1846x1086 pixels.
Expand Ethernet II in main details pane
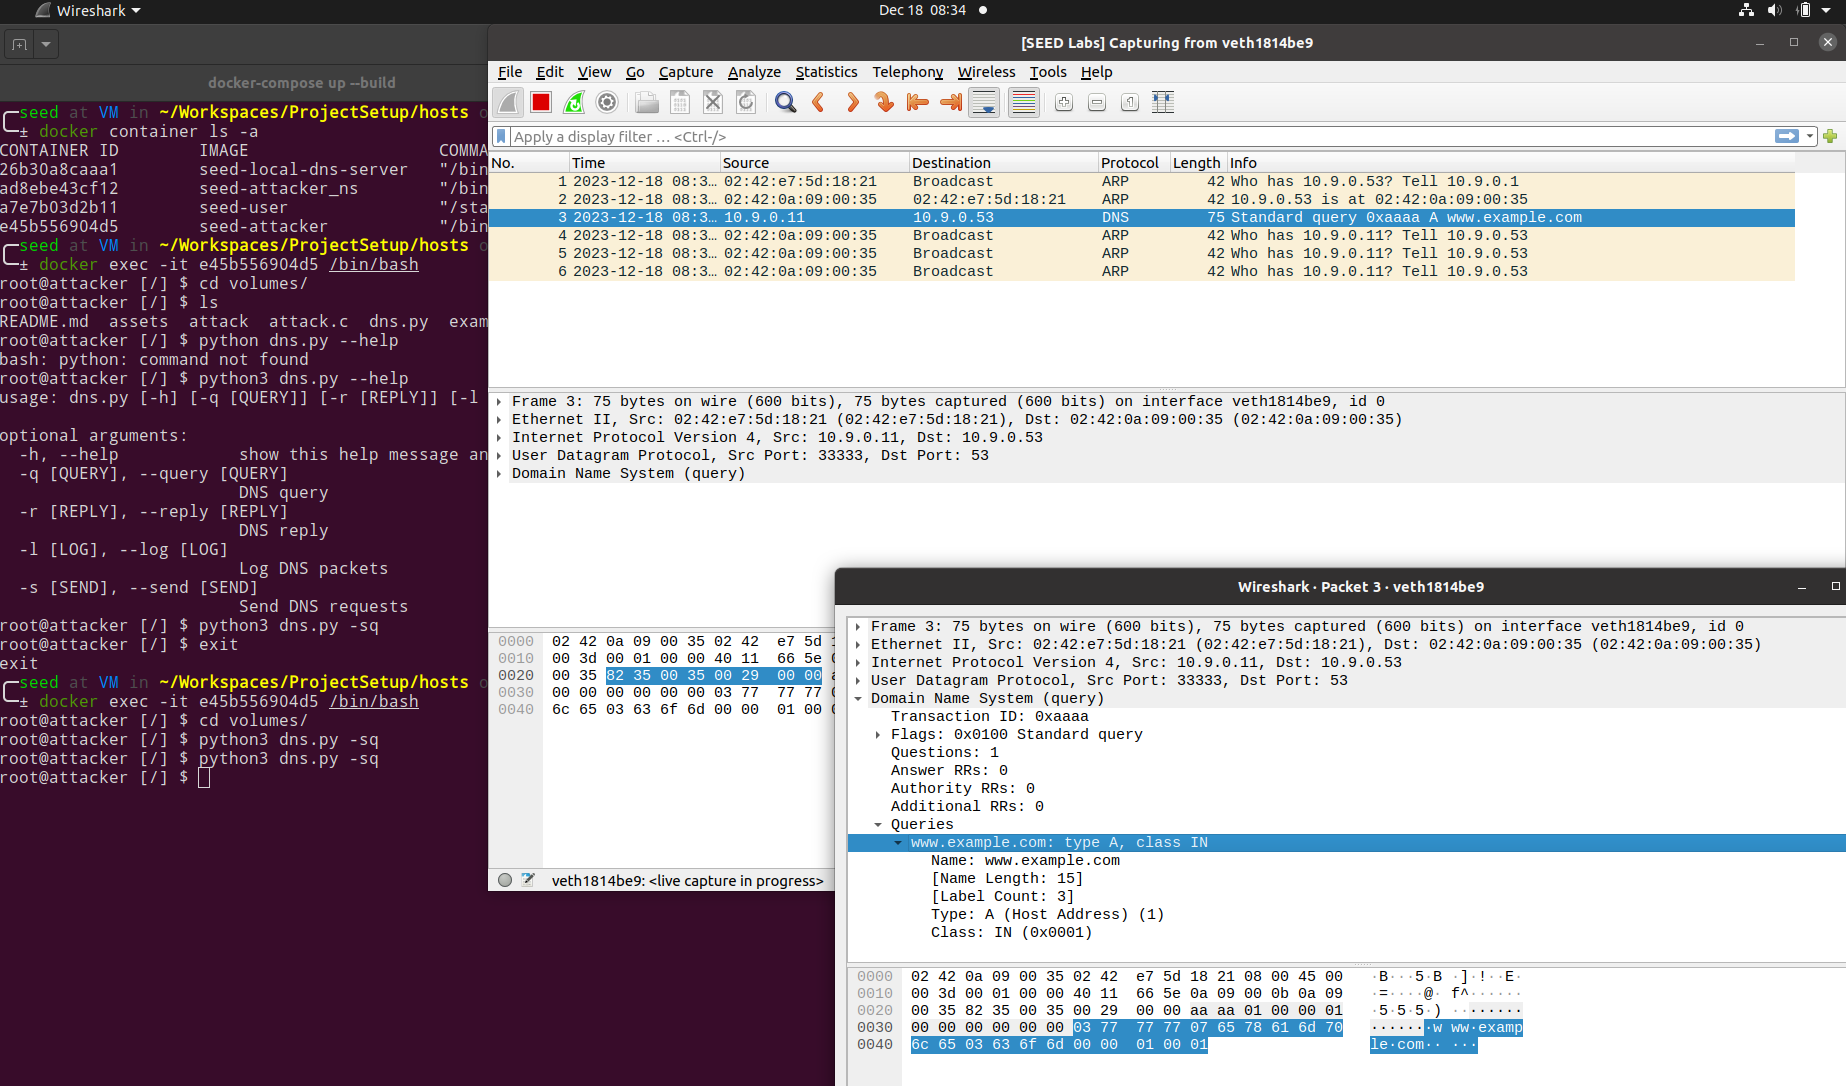click(499, 419)
